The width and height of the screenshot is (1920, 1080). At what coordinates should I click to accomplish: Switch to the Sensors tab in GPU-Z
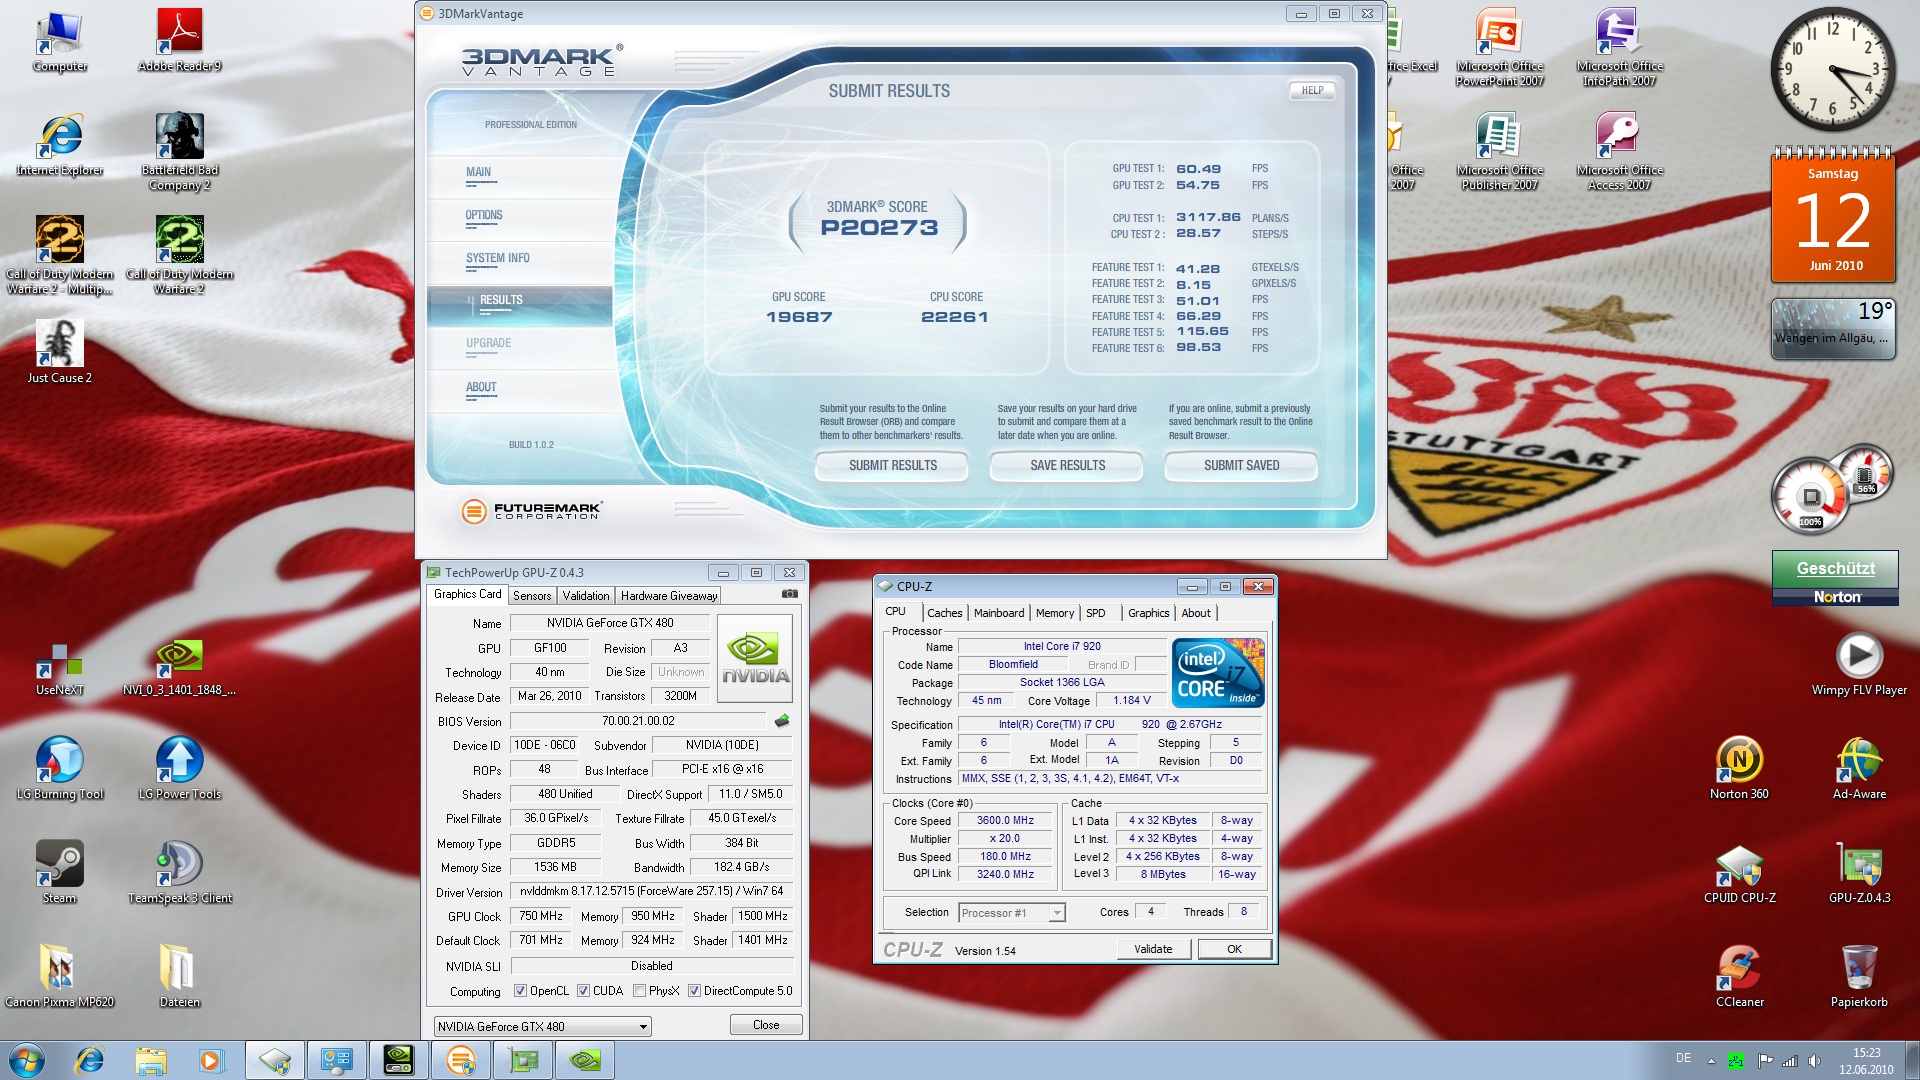[x=532, y=595]
